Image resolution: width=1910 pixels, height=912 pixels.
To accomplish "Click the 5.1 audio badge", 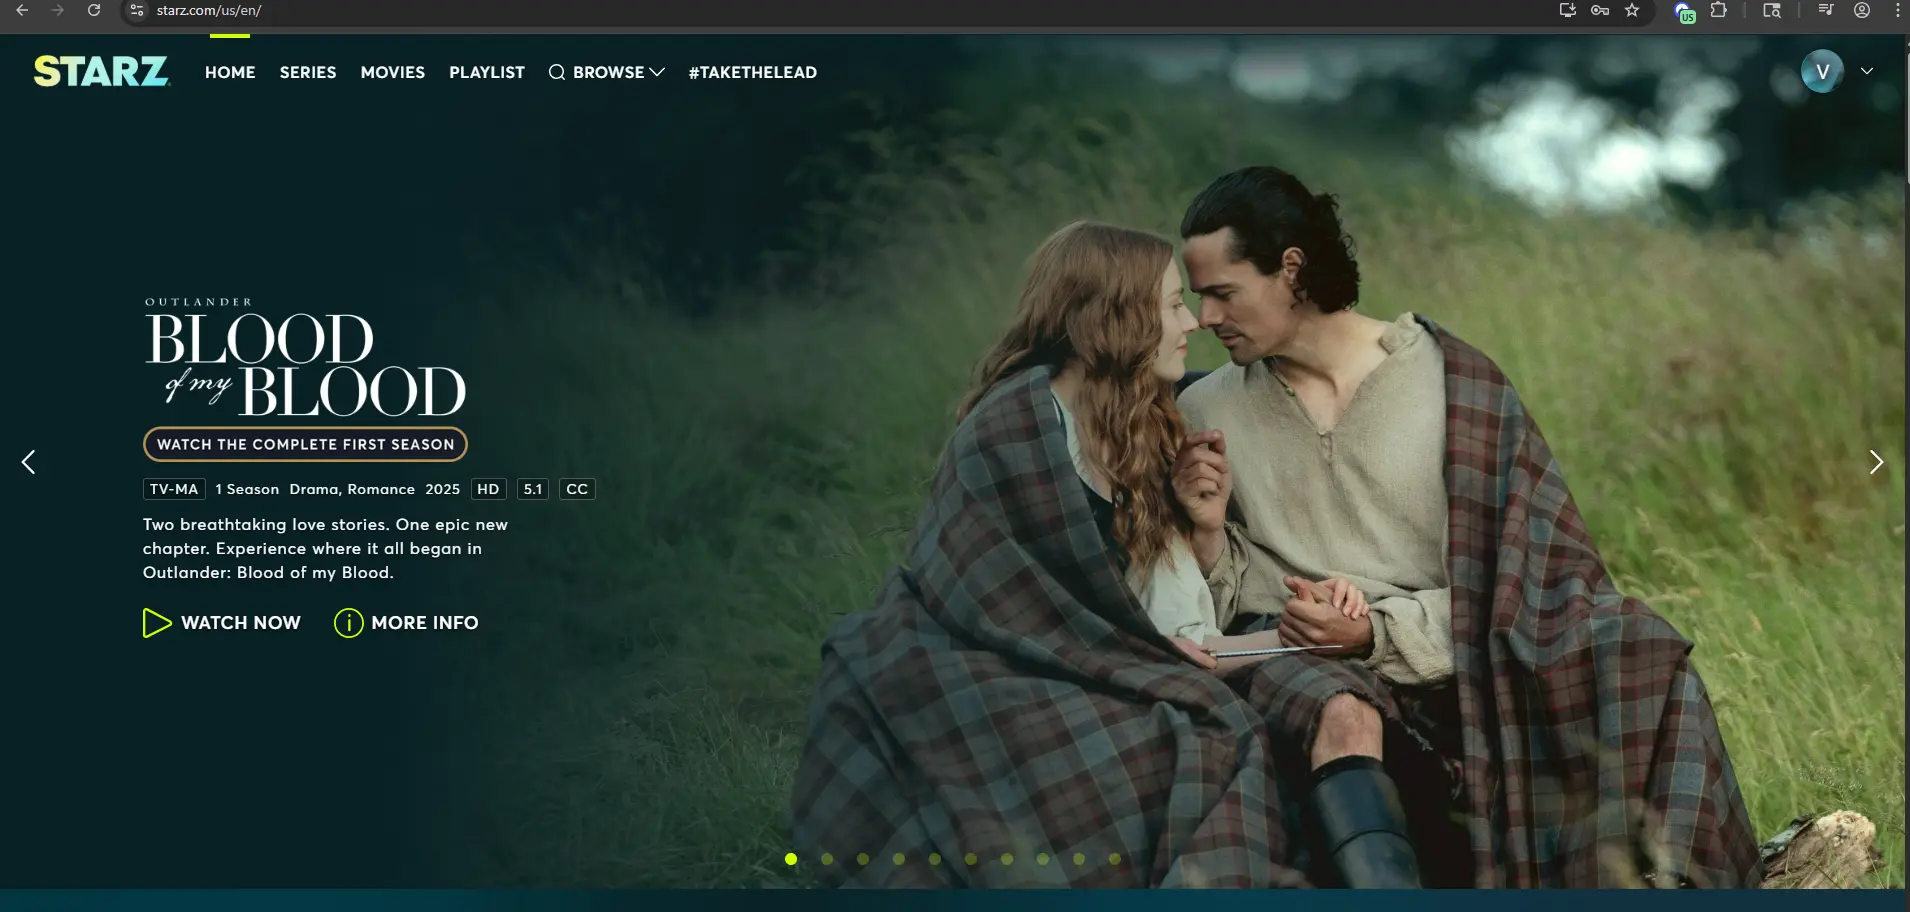I will pos(533,489).
